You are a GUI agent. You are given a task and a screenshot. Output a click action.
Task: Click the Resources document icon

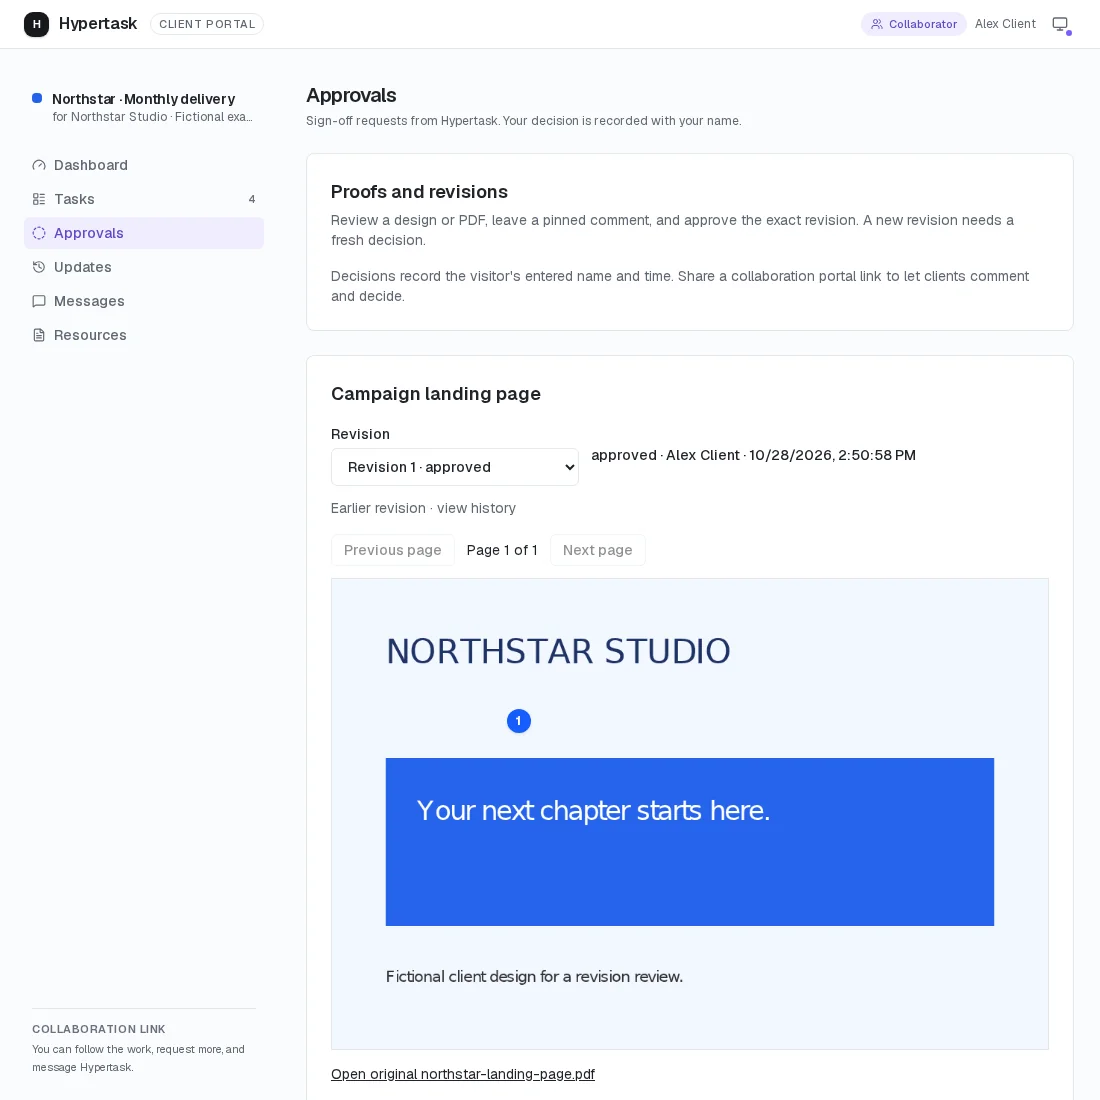39,335
